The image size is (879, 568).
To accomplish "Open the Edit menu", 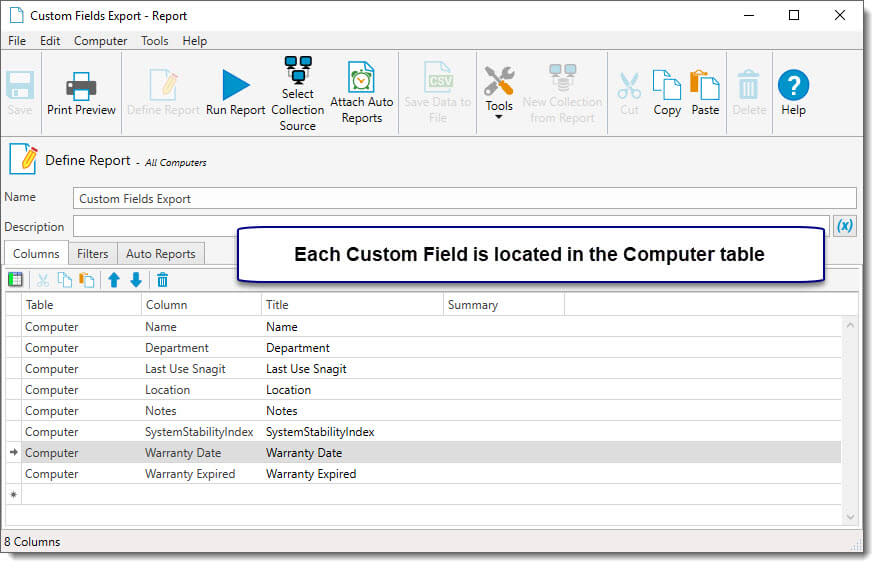I will [x=50, y=41].
